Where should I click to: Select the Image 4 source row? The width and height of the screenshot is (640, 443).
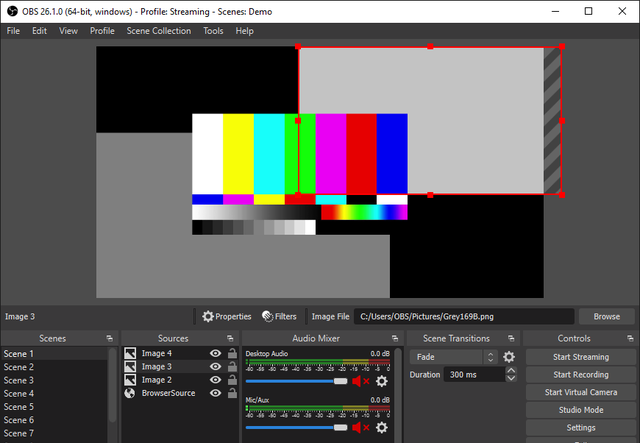[180, 353]
